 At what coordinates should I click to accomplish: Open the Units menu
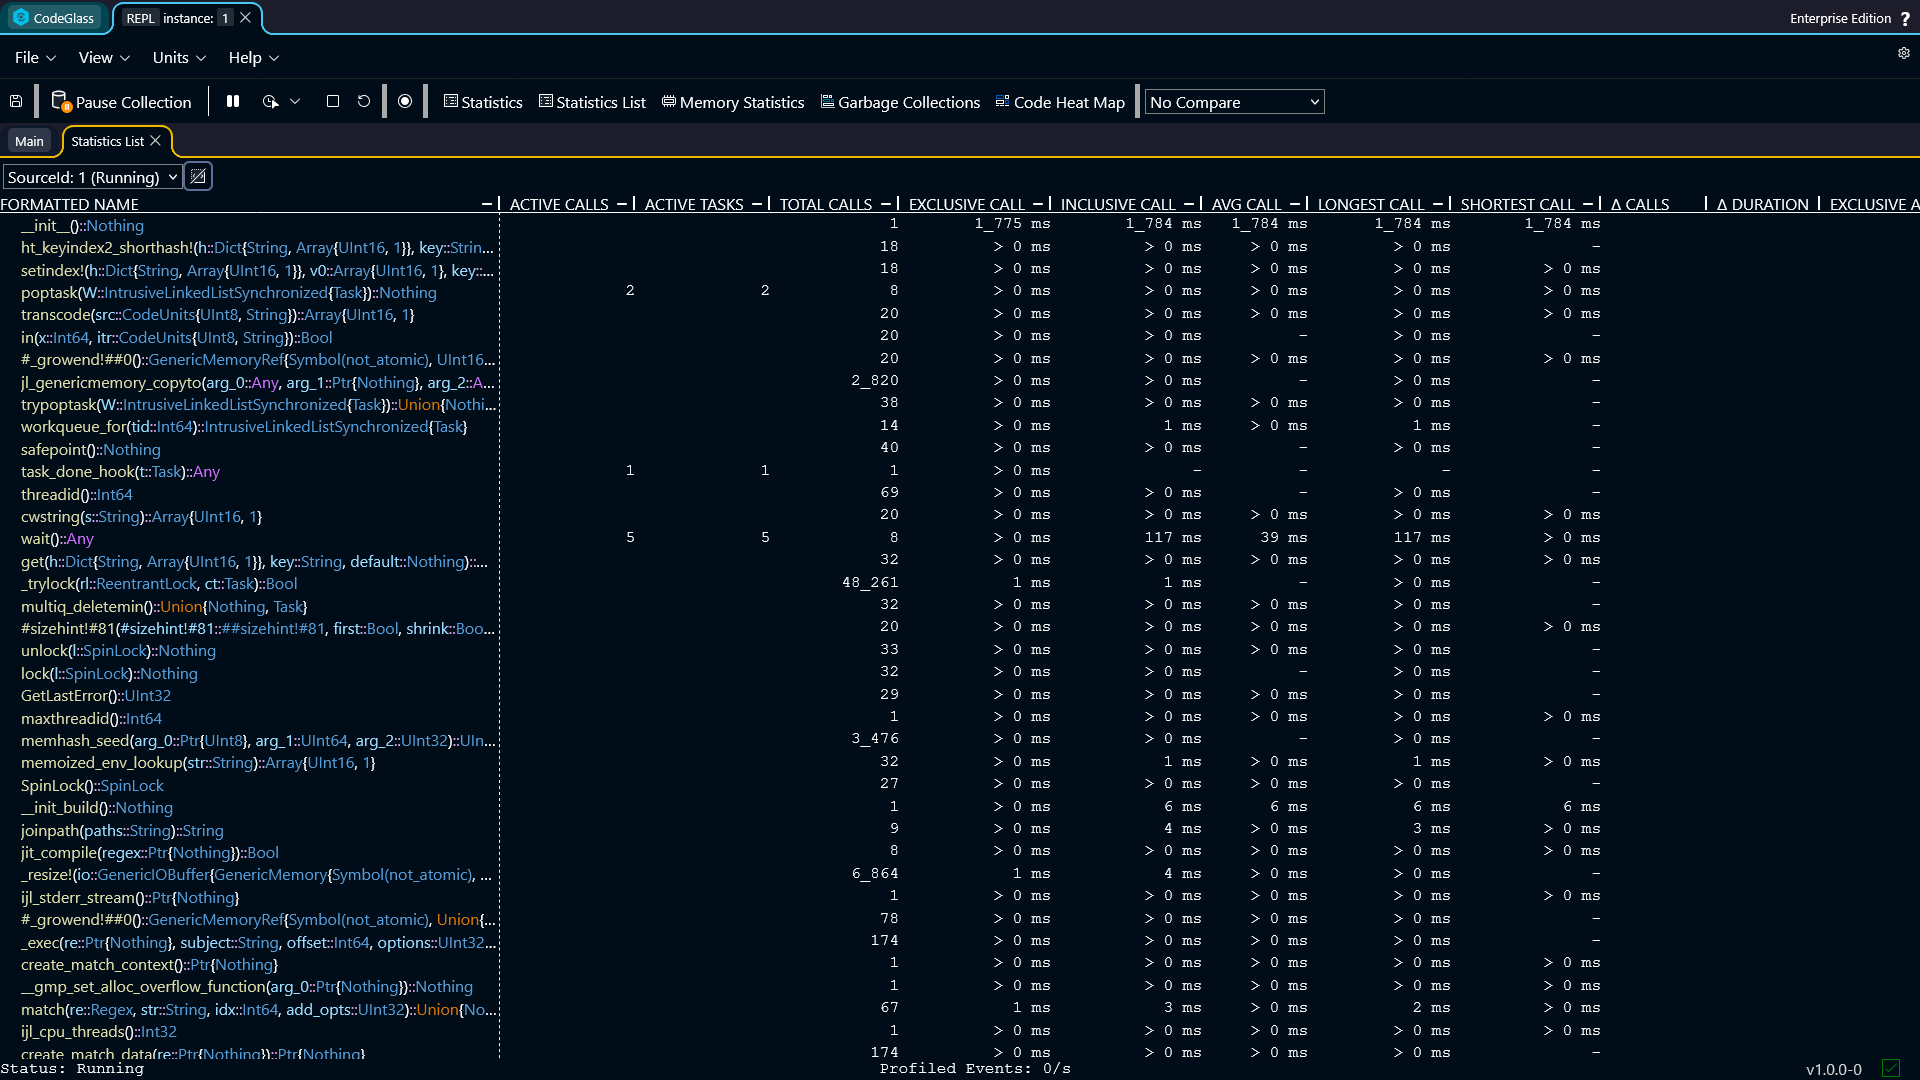pyautogui.click(x=179, y=58)
